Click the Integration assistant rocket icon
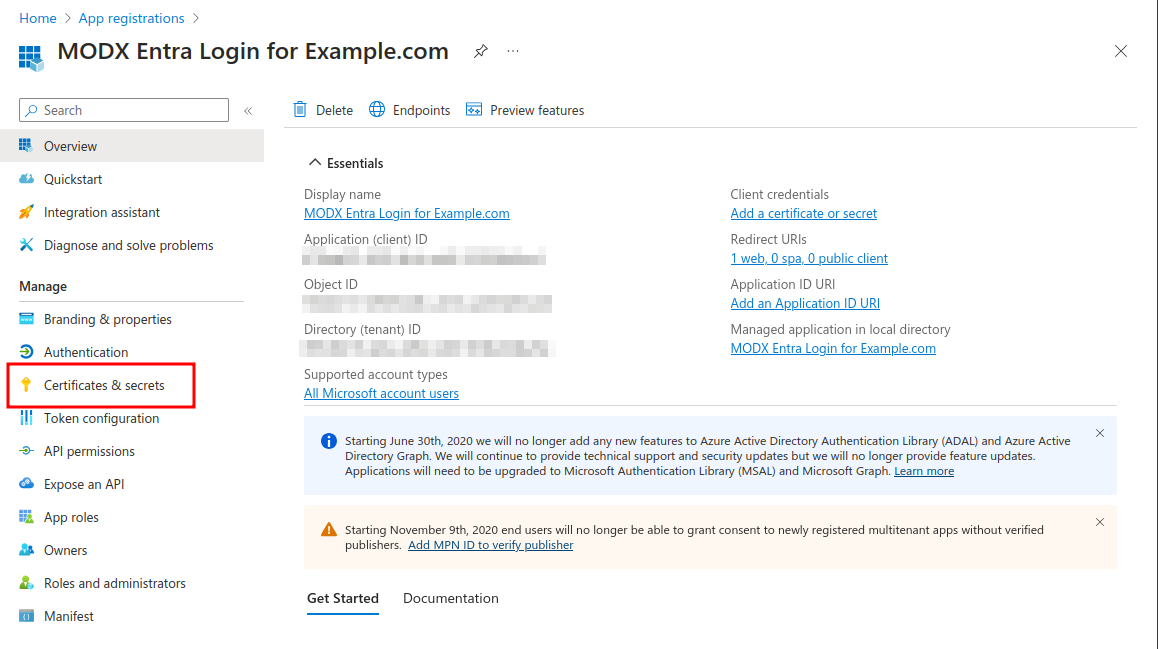Viewport: 1158px width, 649px height. 26,212
